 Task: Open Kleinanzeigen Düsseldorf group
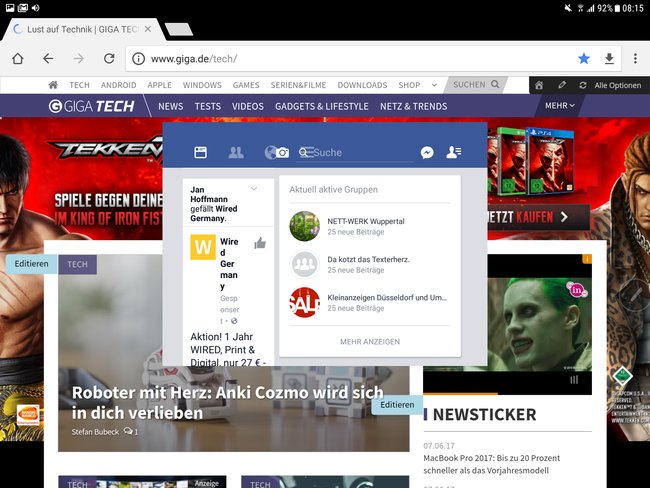370,302
